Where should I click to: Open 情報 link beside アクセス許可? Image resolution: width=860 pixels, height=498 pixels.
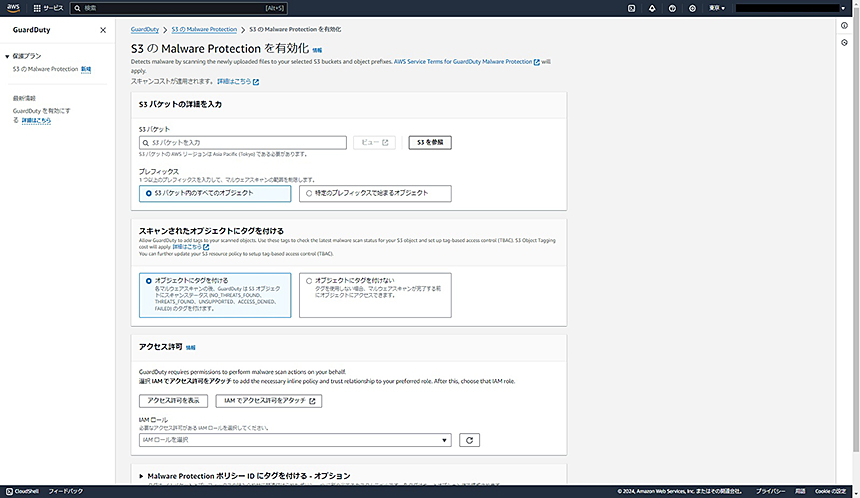point(190,348)
